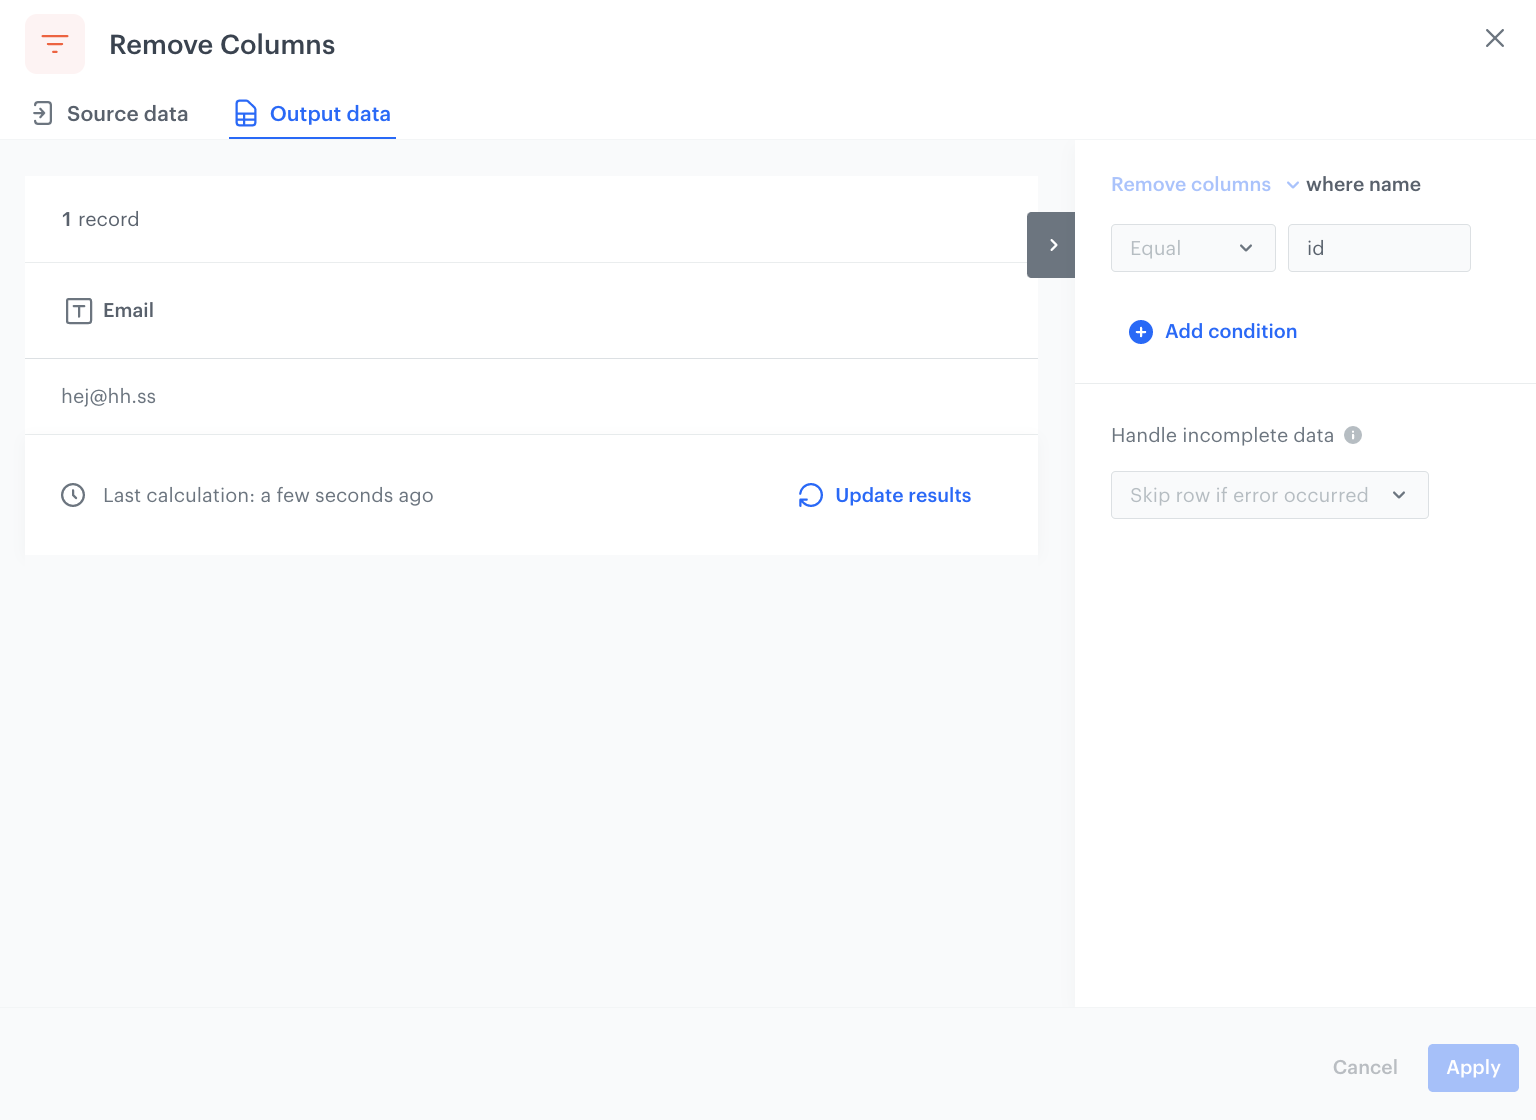Click the blue plus icon for Add condition

click(x=1140, y=332)
